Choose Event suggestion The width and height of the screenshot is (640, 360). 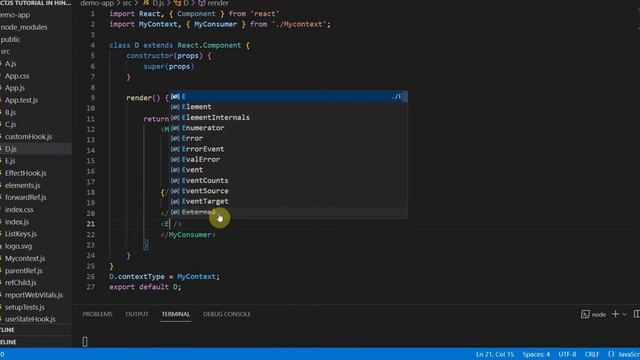[289, 170]
